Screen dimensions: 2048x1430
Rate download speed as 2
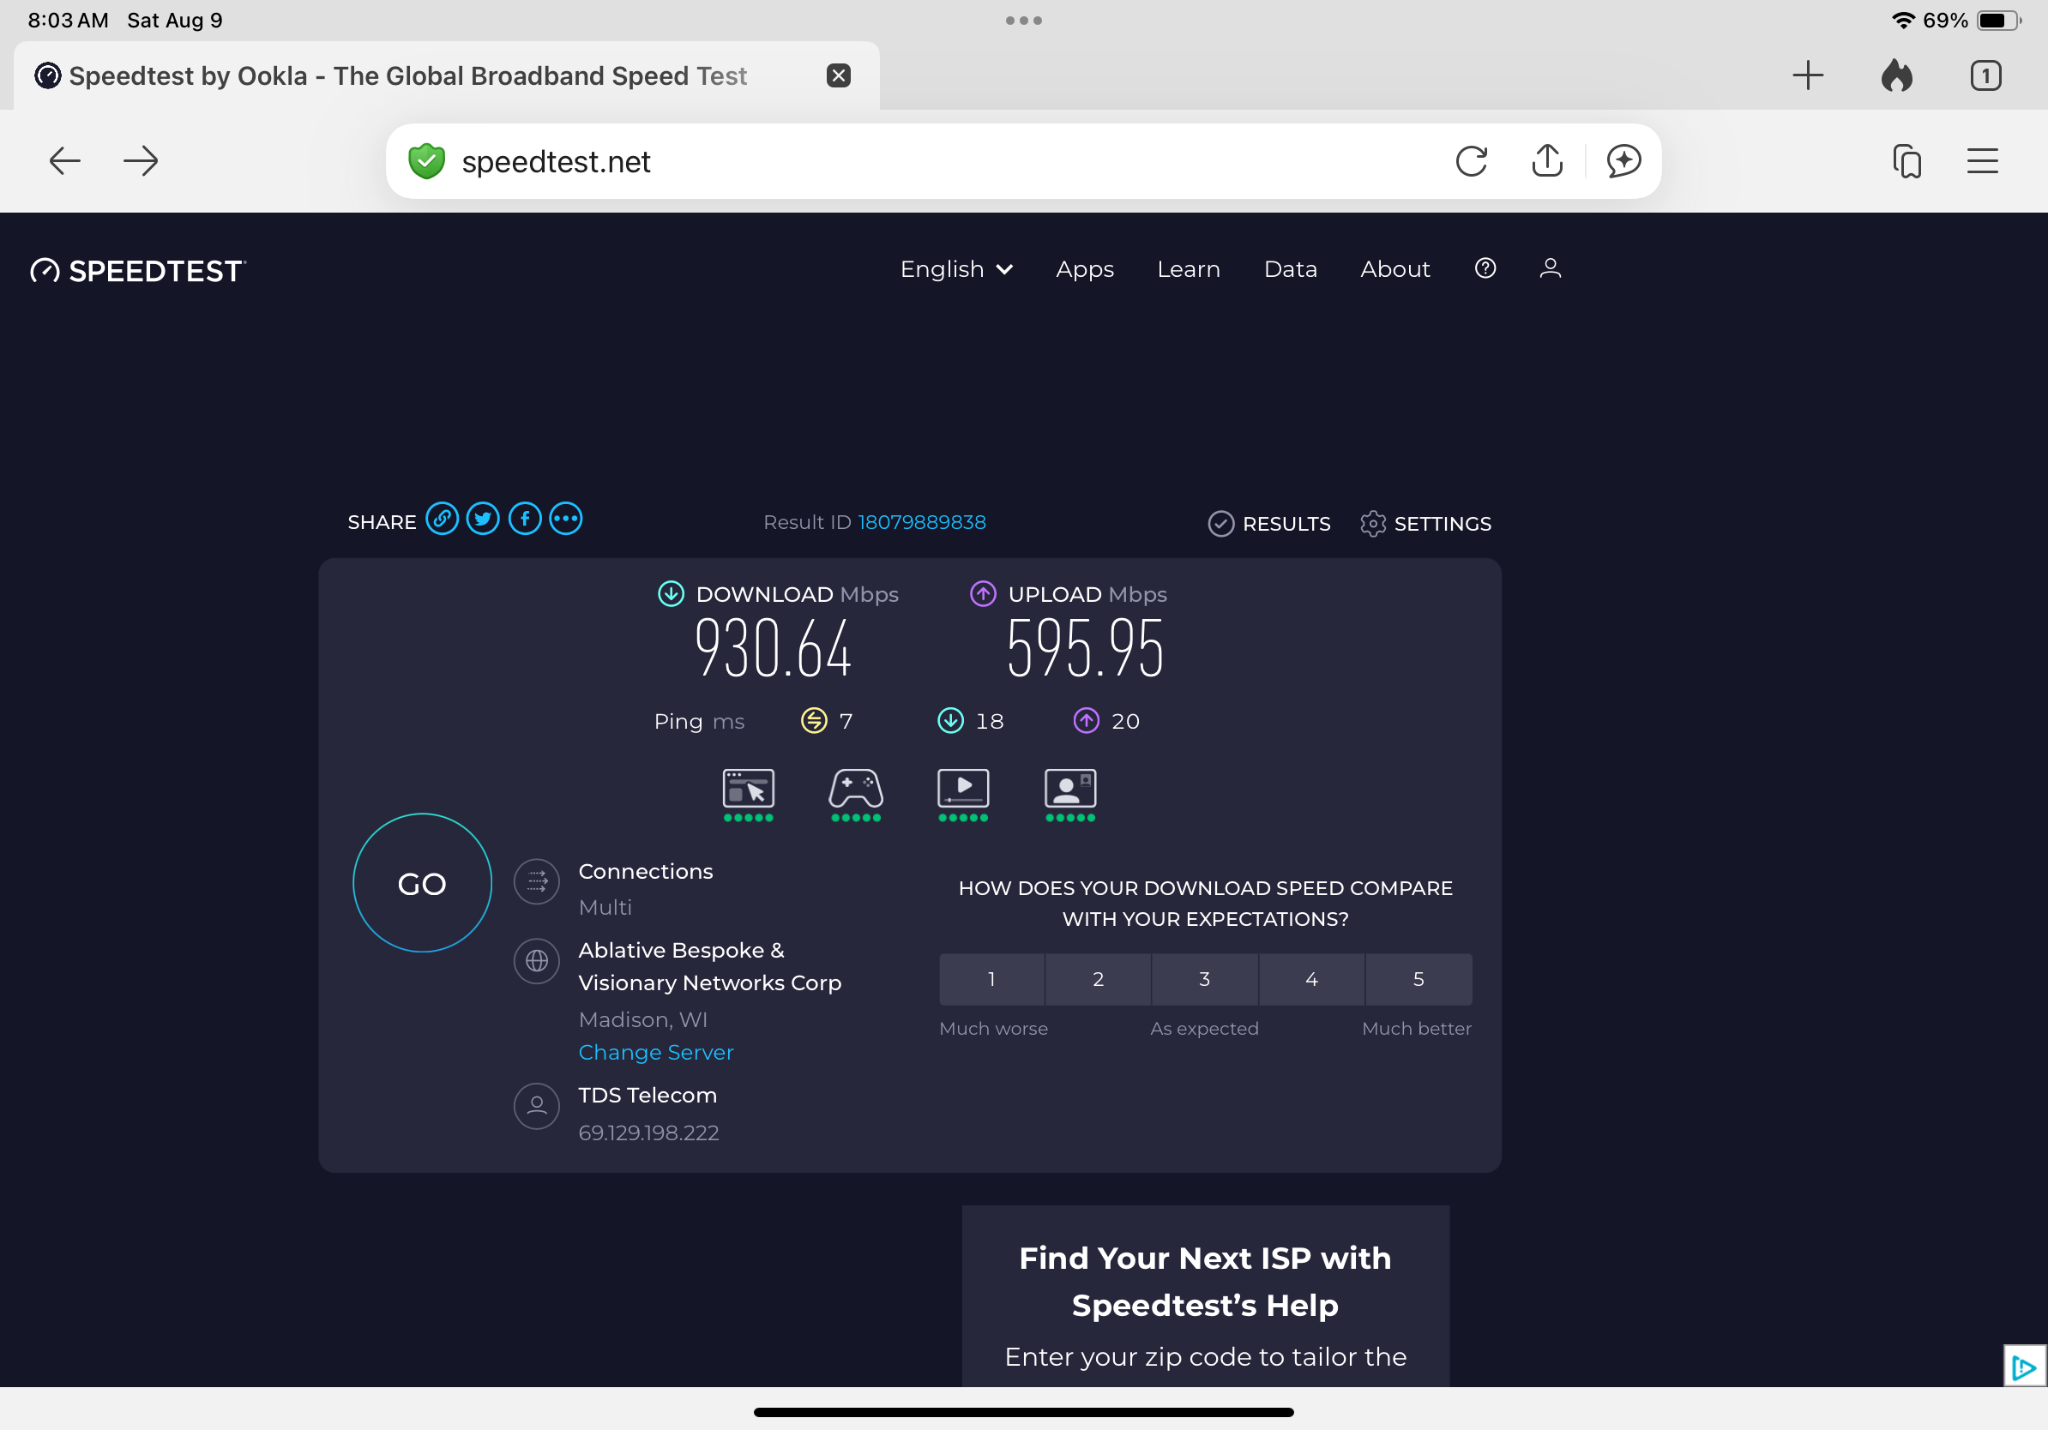pyautogui.click(x=1098, y=979)
